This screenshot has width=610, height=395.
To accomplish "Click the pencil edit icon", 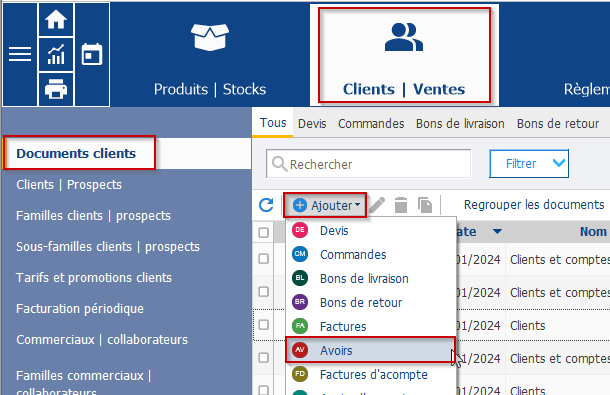I will (377, 205).
